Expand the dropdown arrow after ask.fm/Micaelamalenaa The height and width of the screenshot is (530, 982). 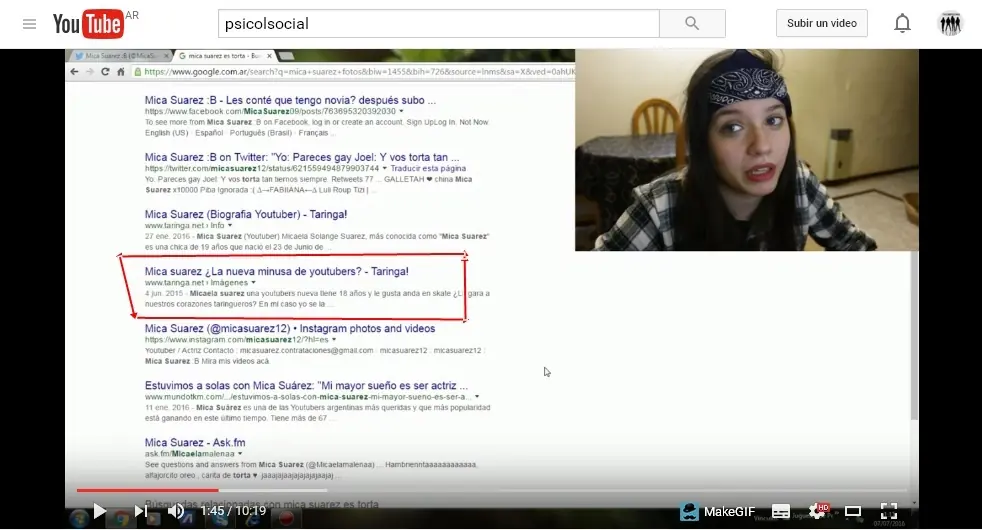click(x=240, y=454)
